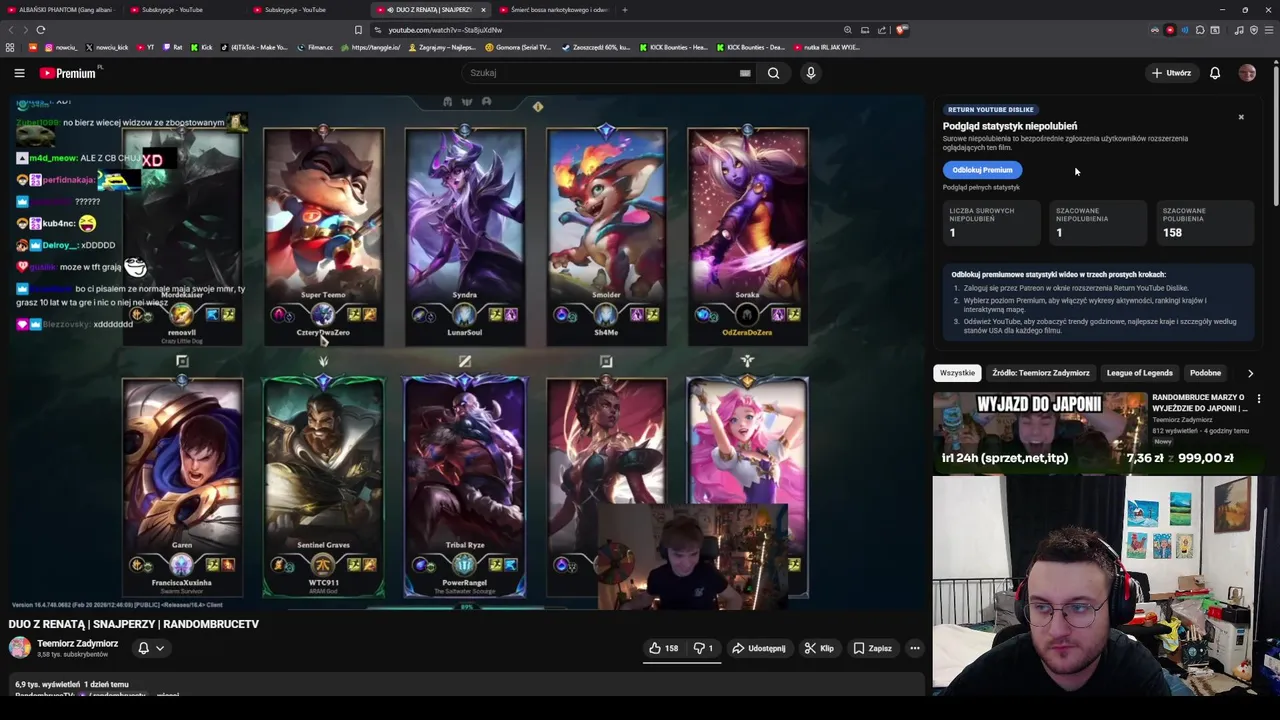Open the on-screen keyboard icon in the search box

pyautogui.click(x=745, y=73)
